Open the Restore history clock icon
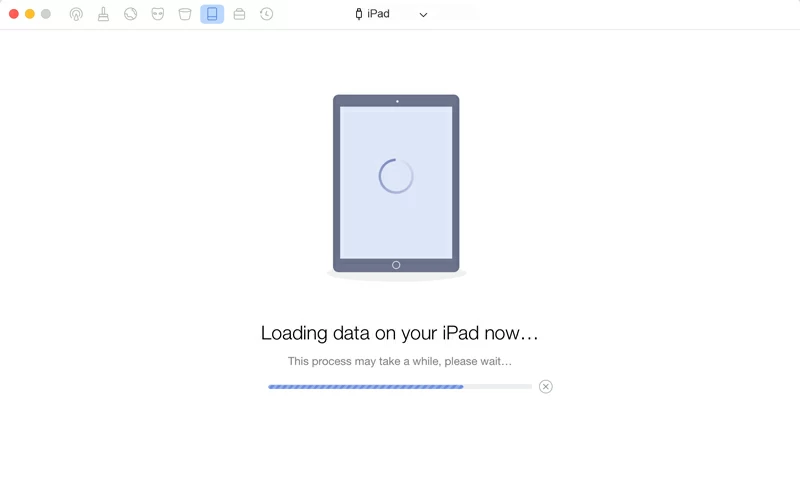 266,14
